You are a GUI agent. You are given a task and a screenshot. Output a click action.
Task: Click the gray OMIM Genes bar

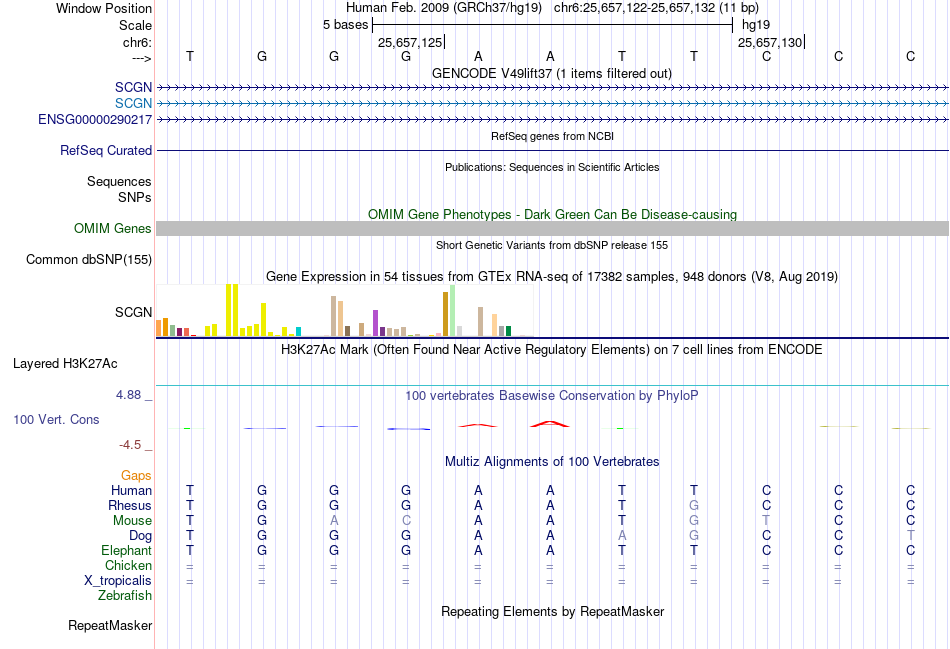pos(553,228)
